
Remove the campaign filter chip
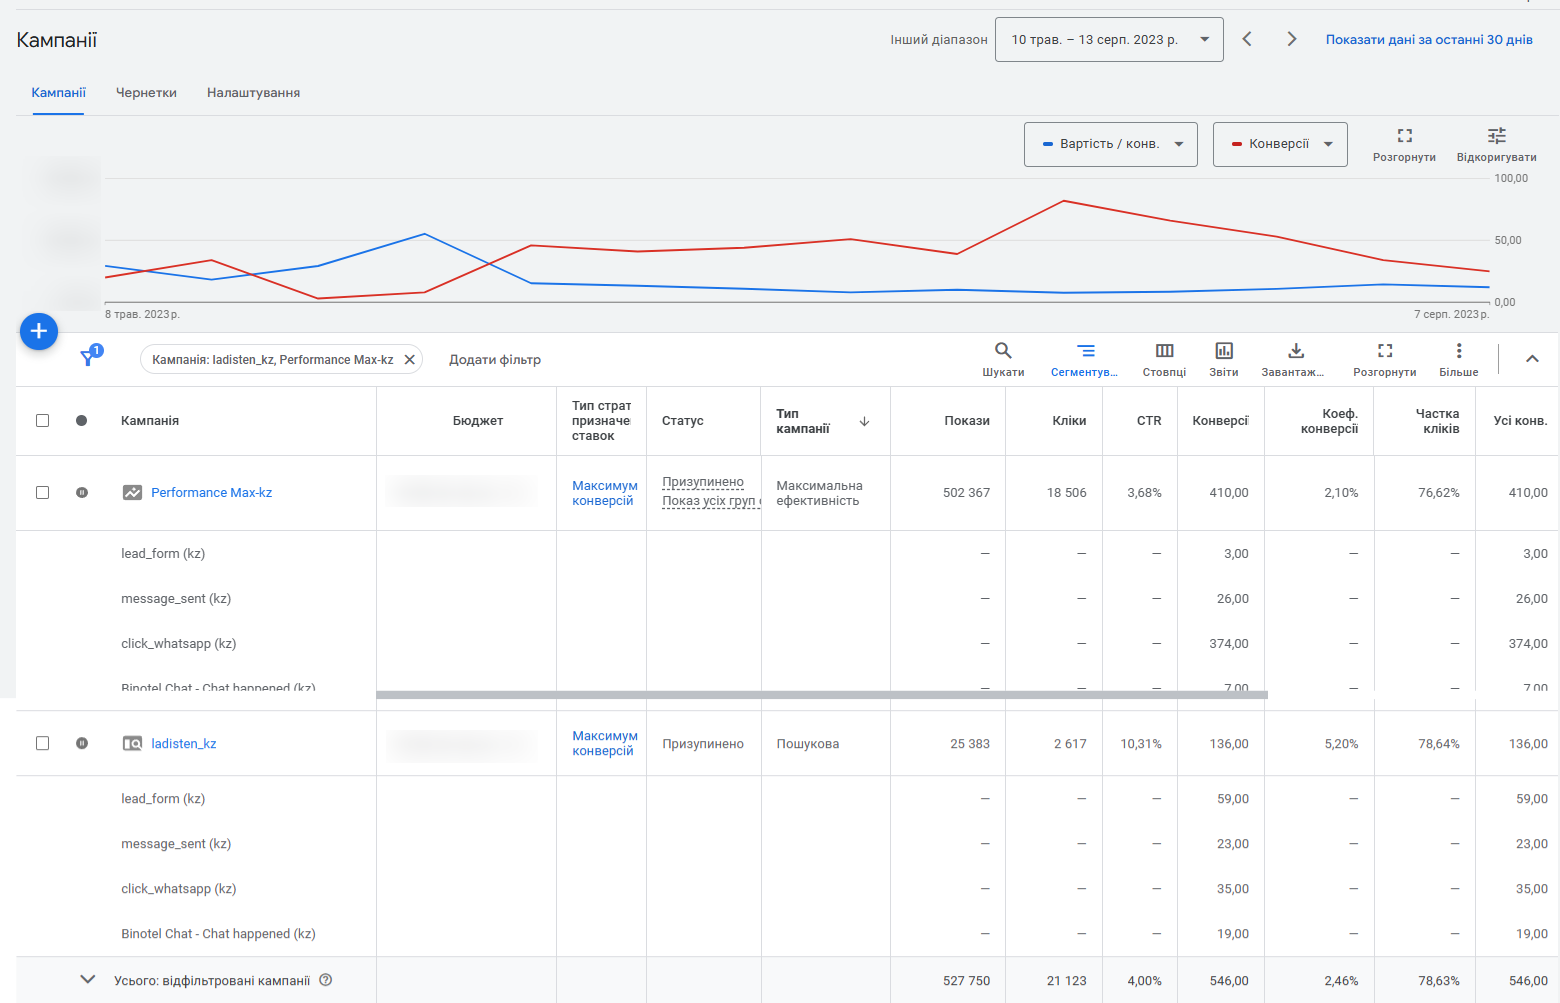409,360
